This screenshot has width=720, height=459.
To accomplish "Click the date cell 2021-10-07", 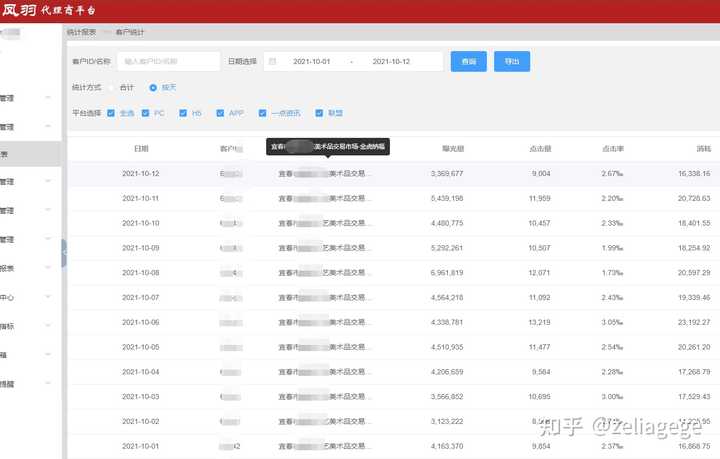I will point(141,297).
